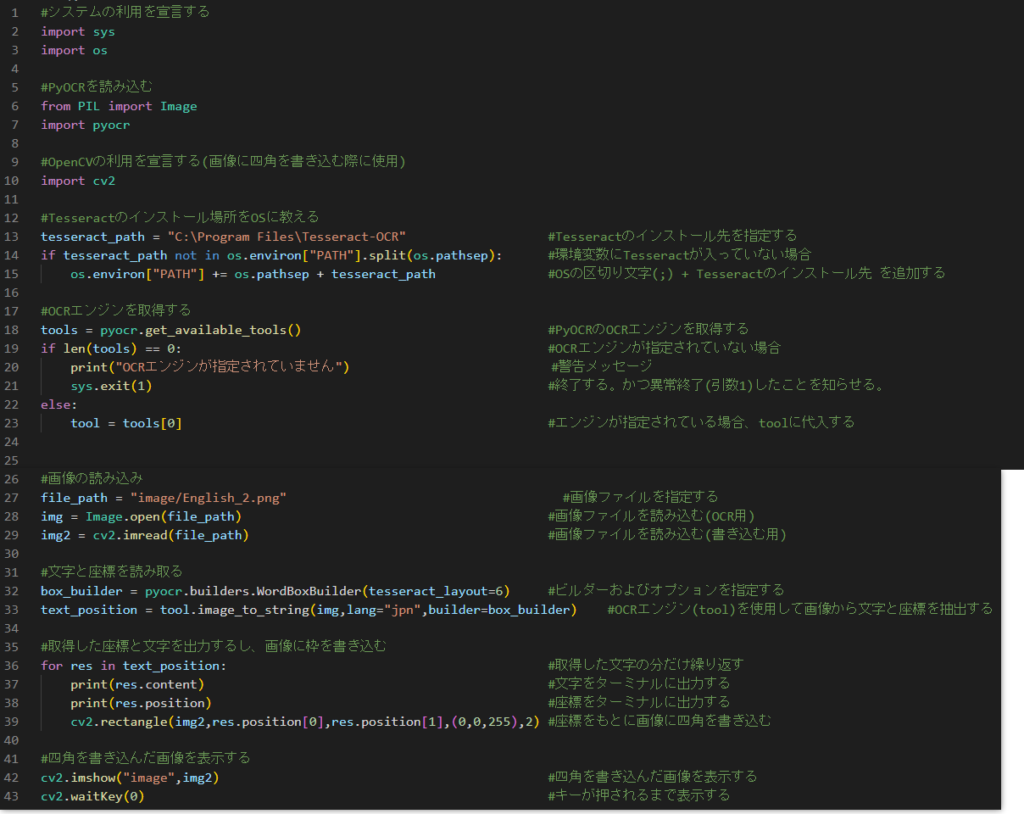Click 'os.pathsep + tesseract_path' on line 15
Screen dimensions: 1024x814
tap(335, 274)
